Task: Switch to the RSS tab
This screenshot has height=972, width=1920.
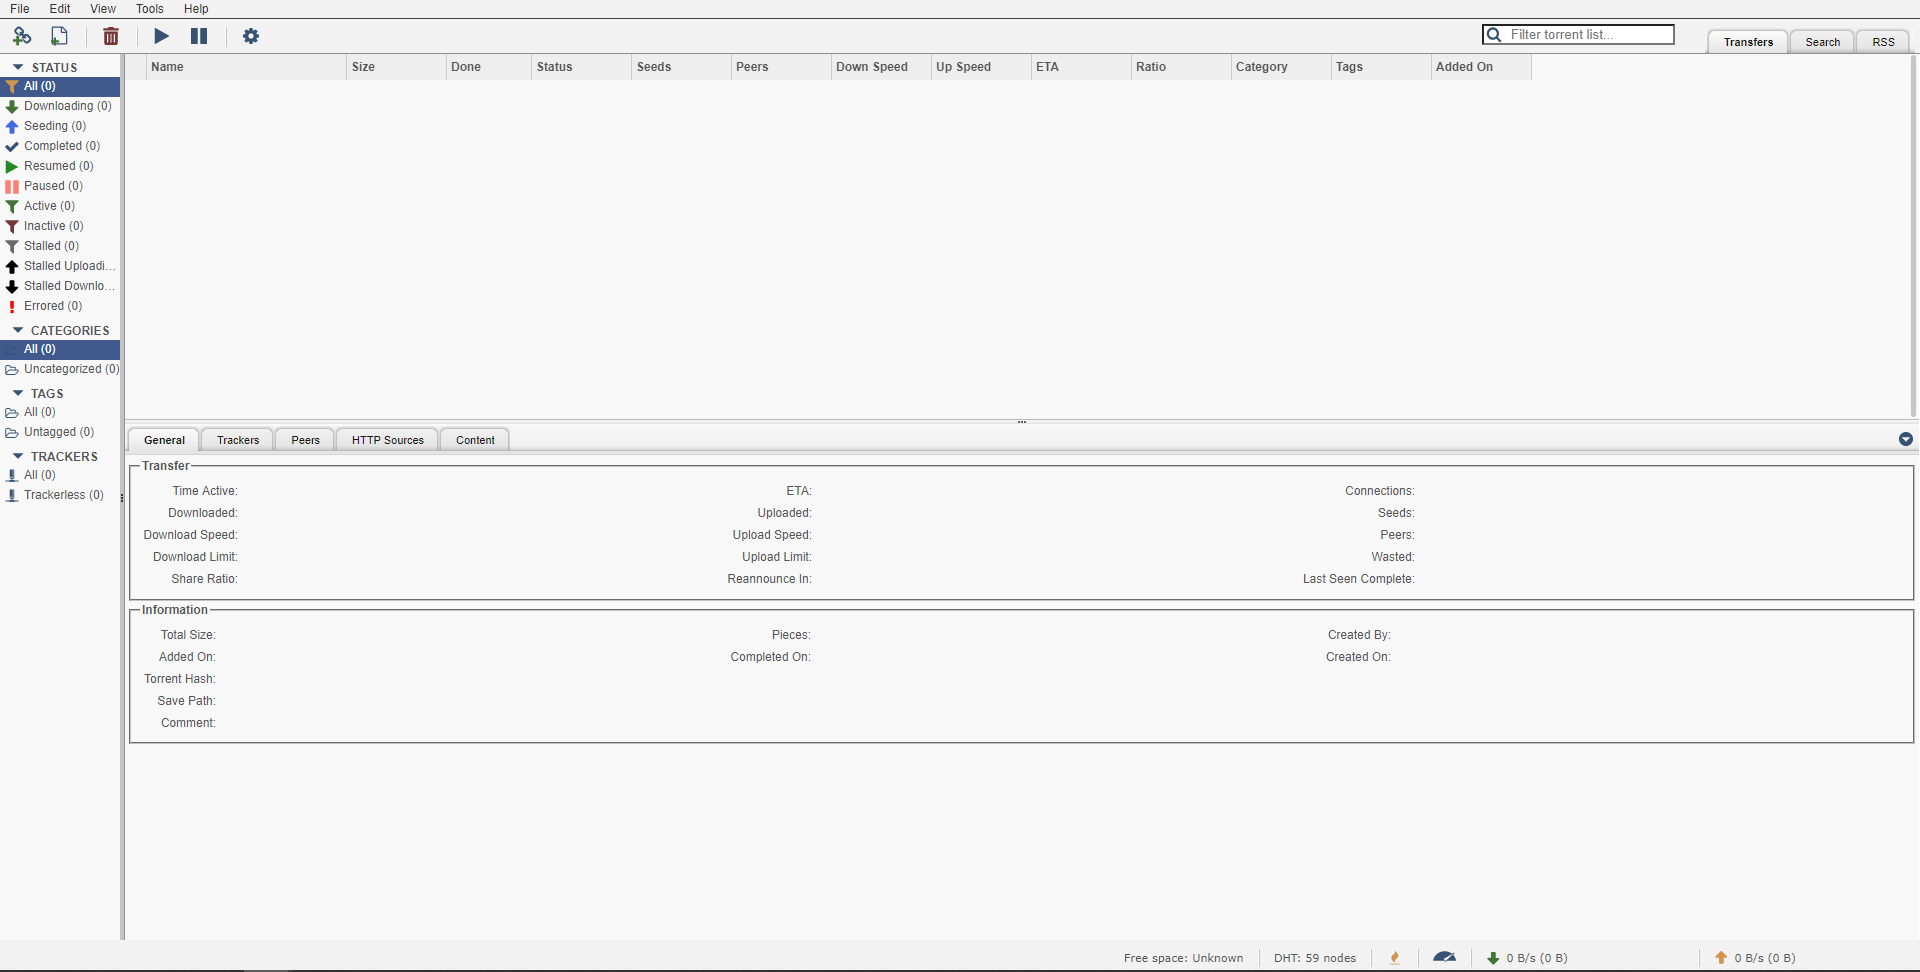Action: (x=1884, y=42)
